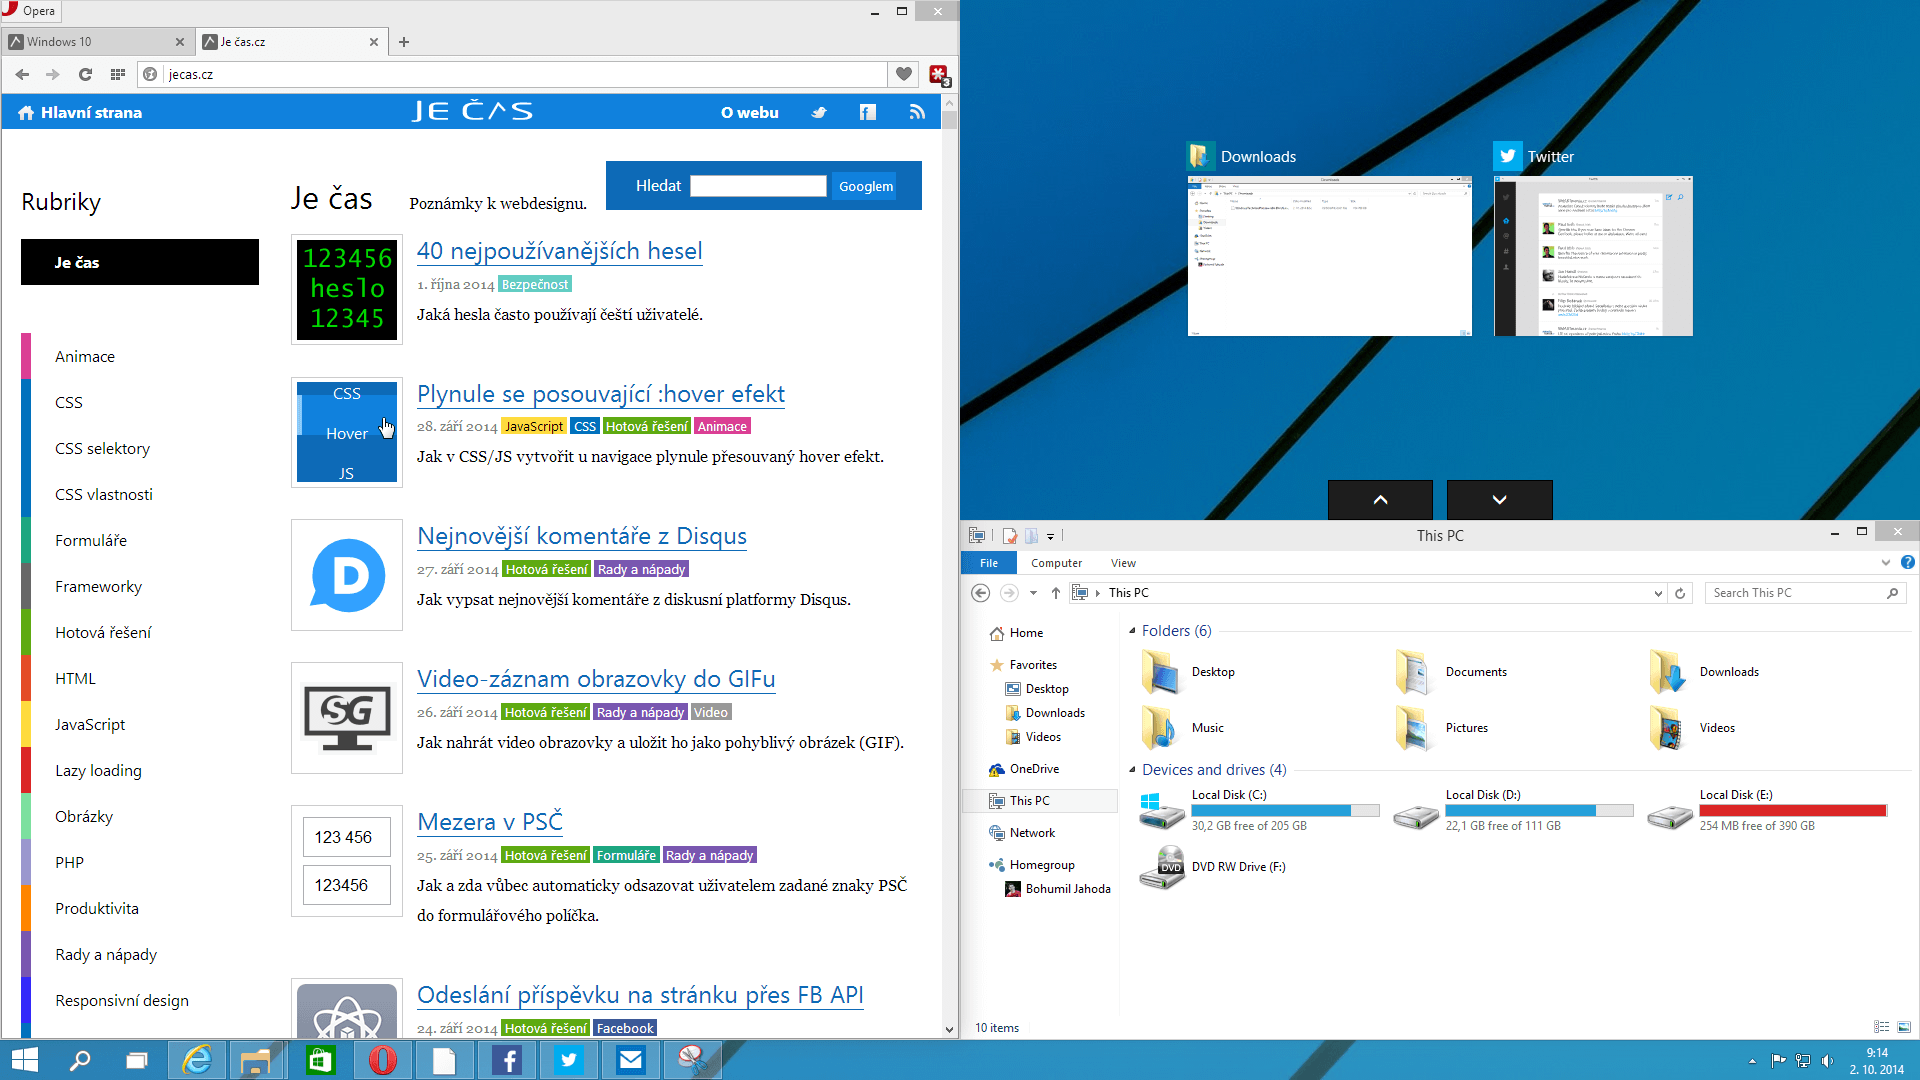Expand Explorer ribbon chevron
The width and height of the screenshot is (1920, 1080).
pos(1886,563)
